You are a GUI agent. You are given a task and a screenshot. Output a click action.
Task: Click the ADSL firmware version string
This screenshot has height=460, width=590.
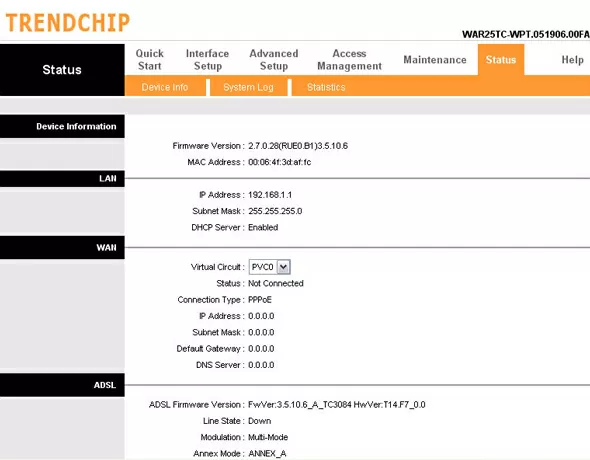[x=337, y=405]
